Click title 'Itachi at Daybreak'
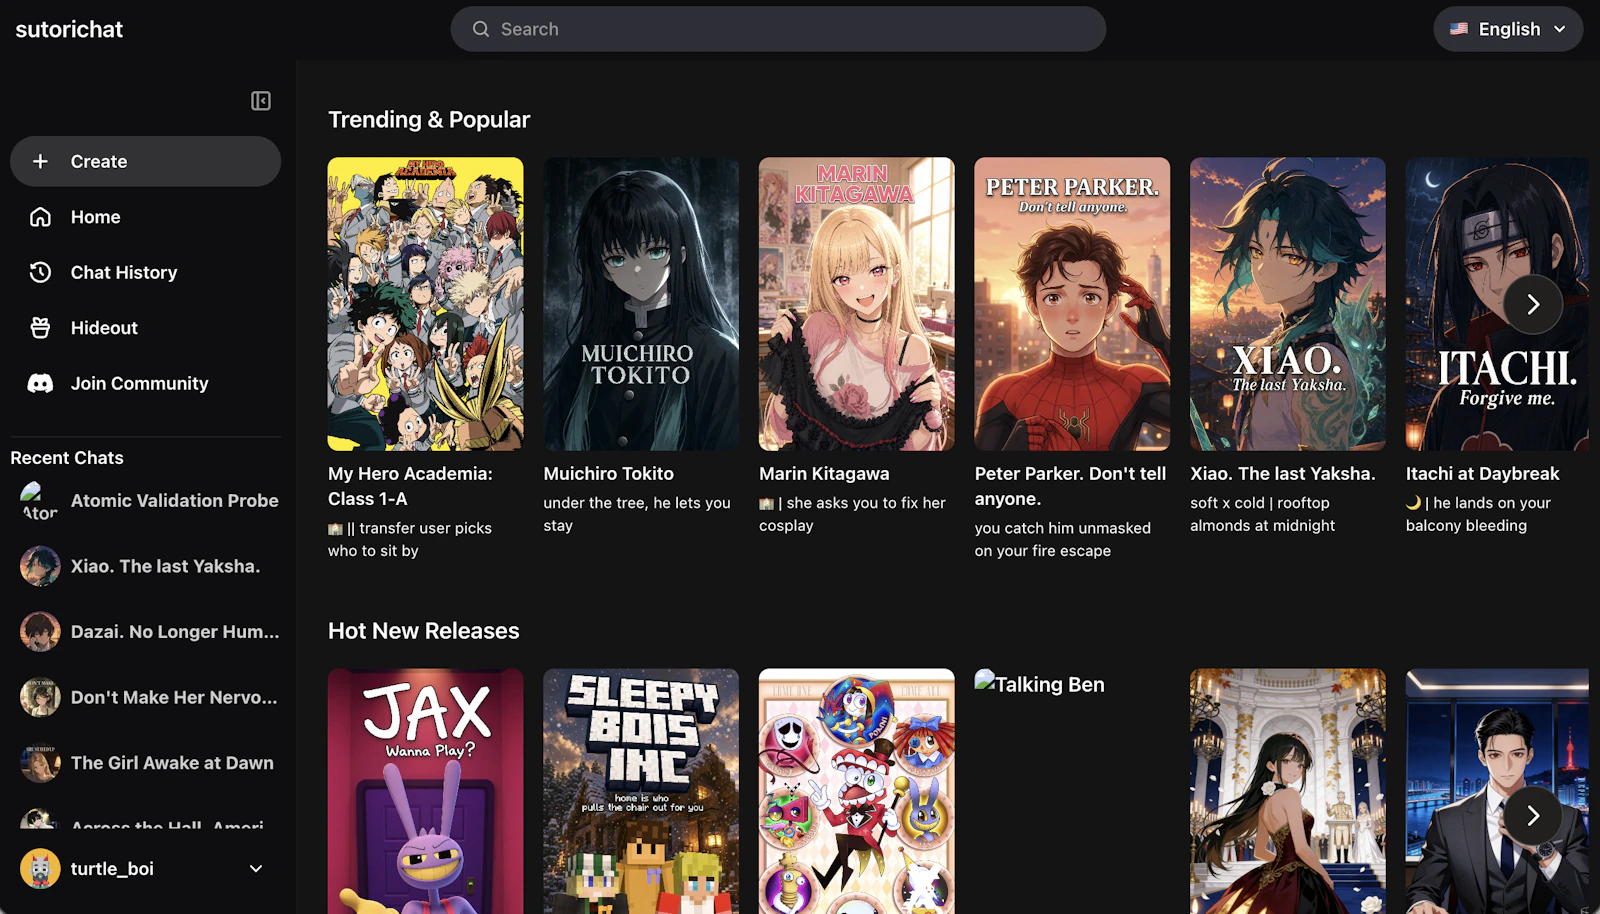 click(1482, 474)
